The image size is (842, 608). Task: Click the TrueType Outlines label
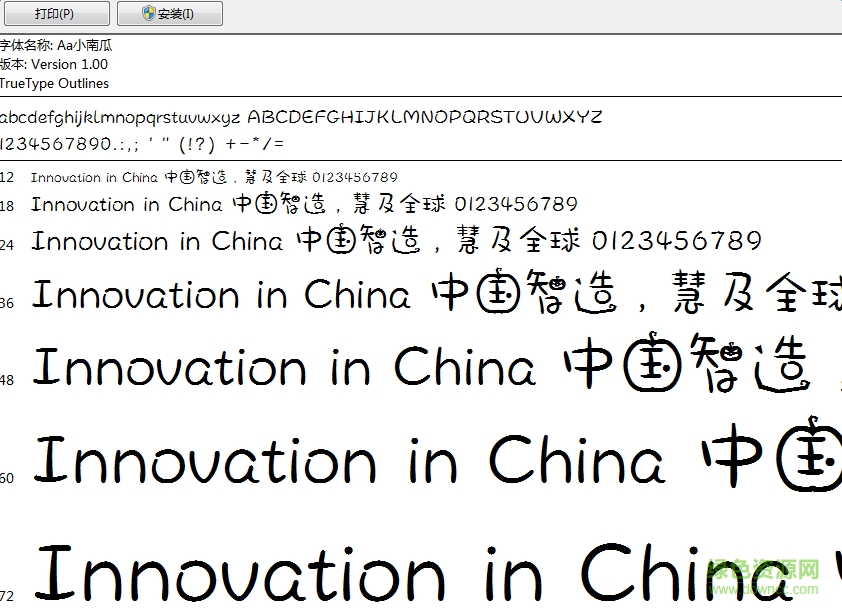click(54, 83)
